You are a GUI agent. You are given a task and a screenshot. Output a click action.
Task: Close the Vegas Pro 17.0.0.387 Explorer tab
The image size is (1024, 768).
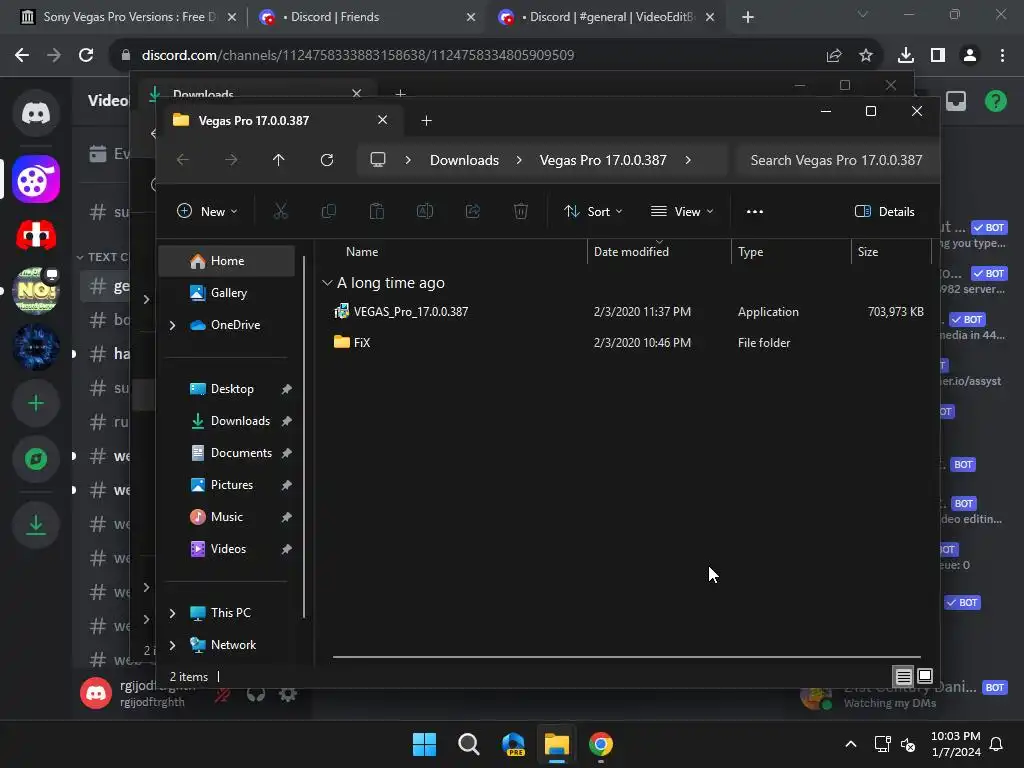[x=383, y=120]
